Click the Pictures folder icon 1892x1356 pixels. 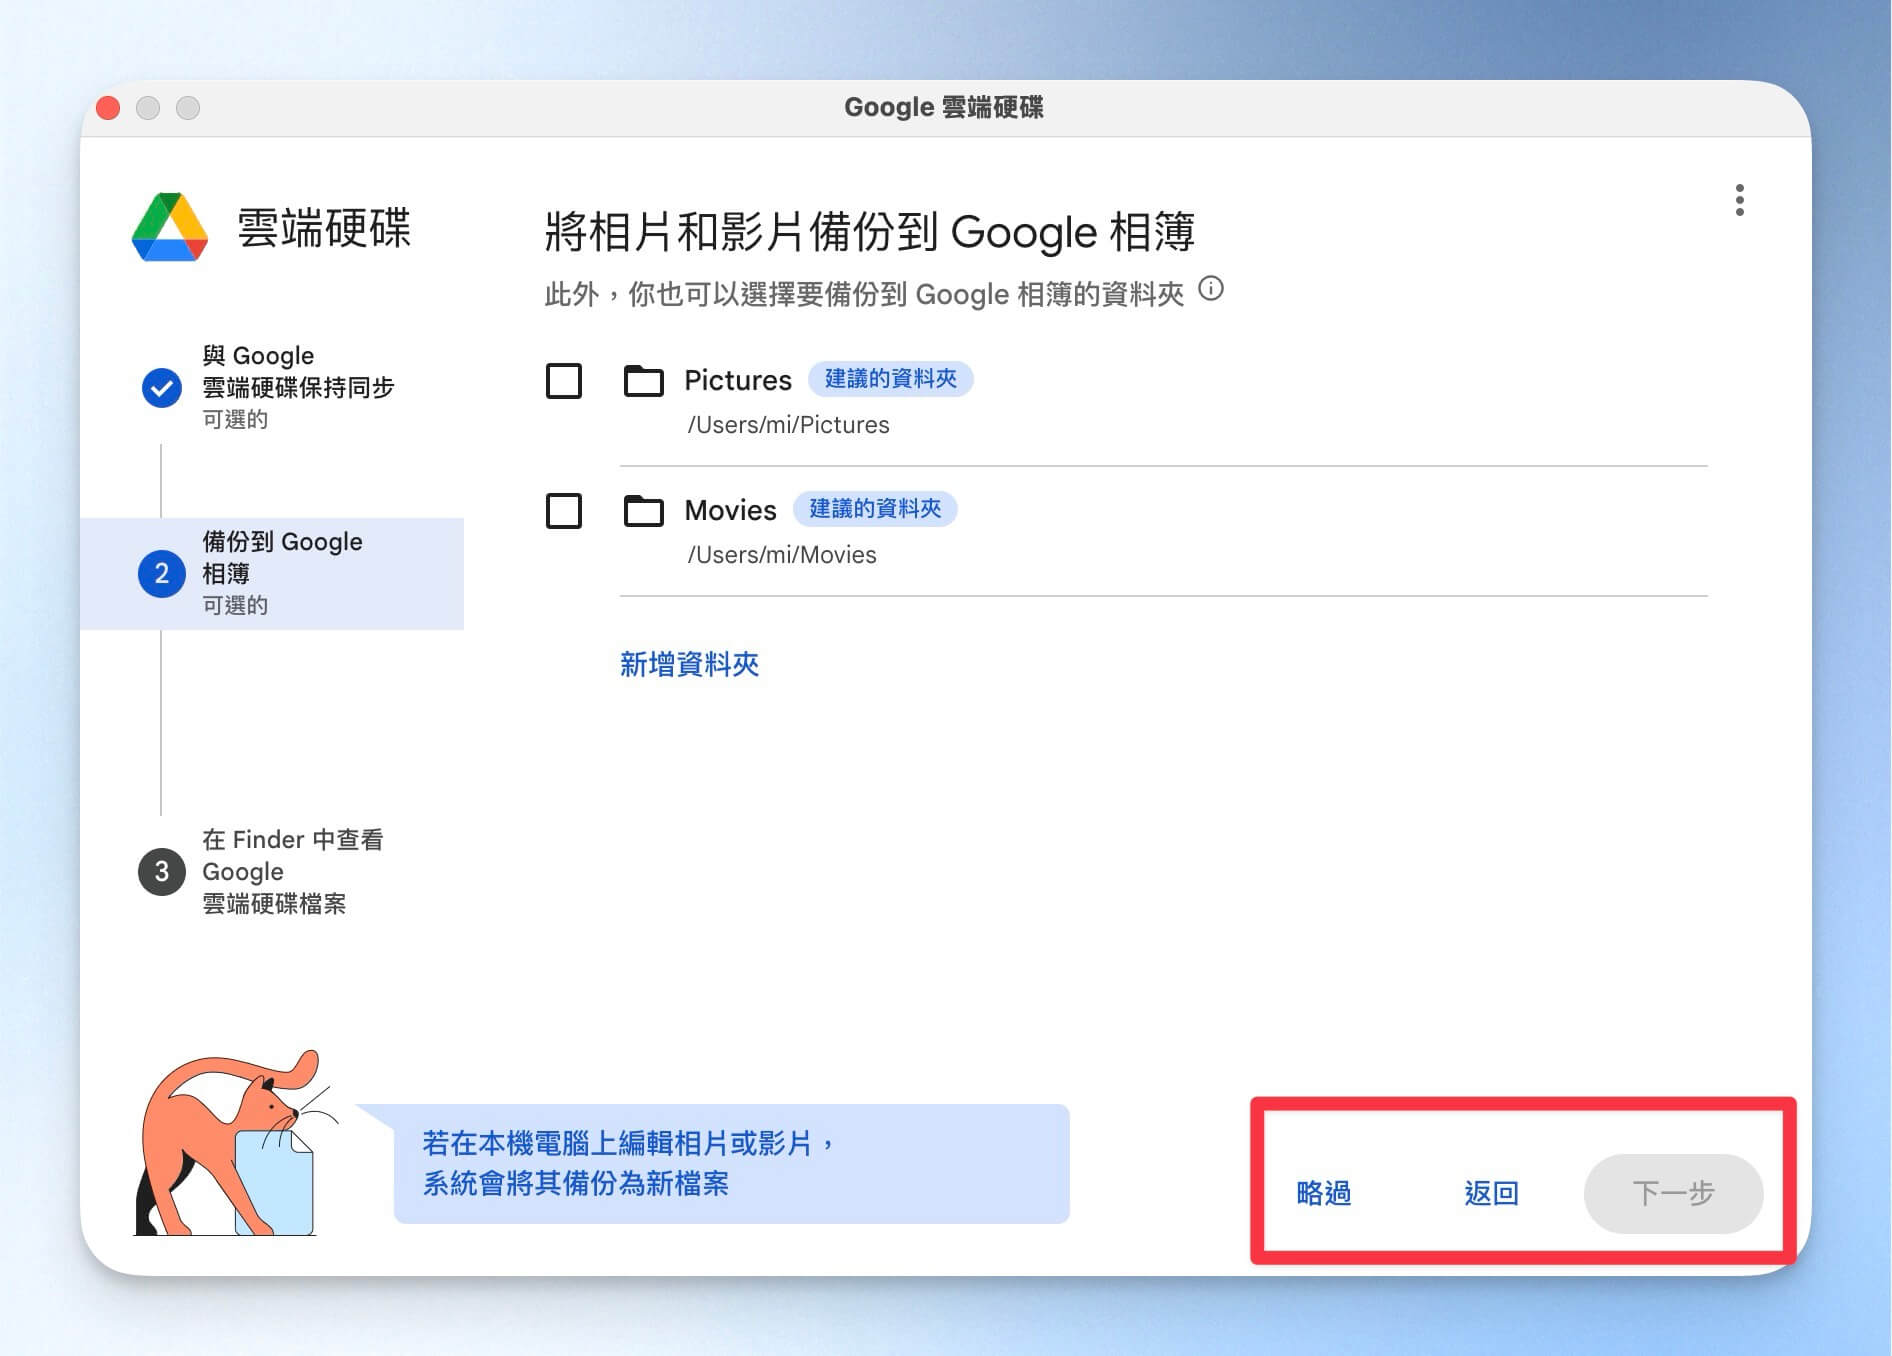tap(643, 380)
